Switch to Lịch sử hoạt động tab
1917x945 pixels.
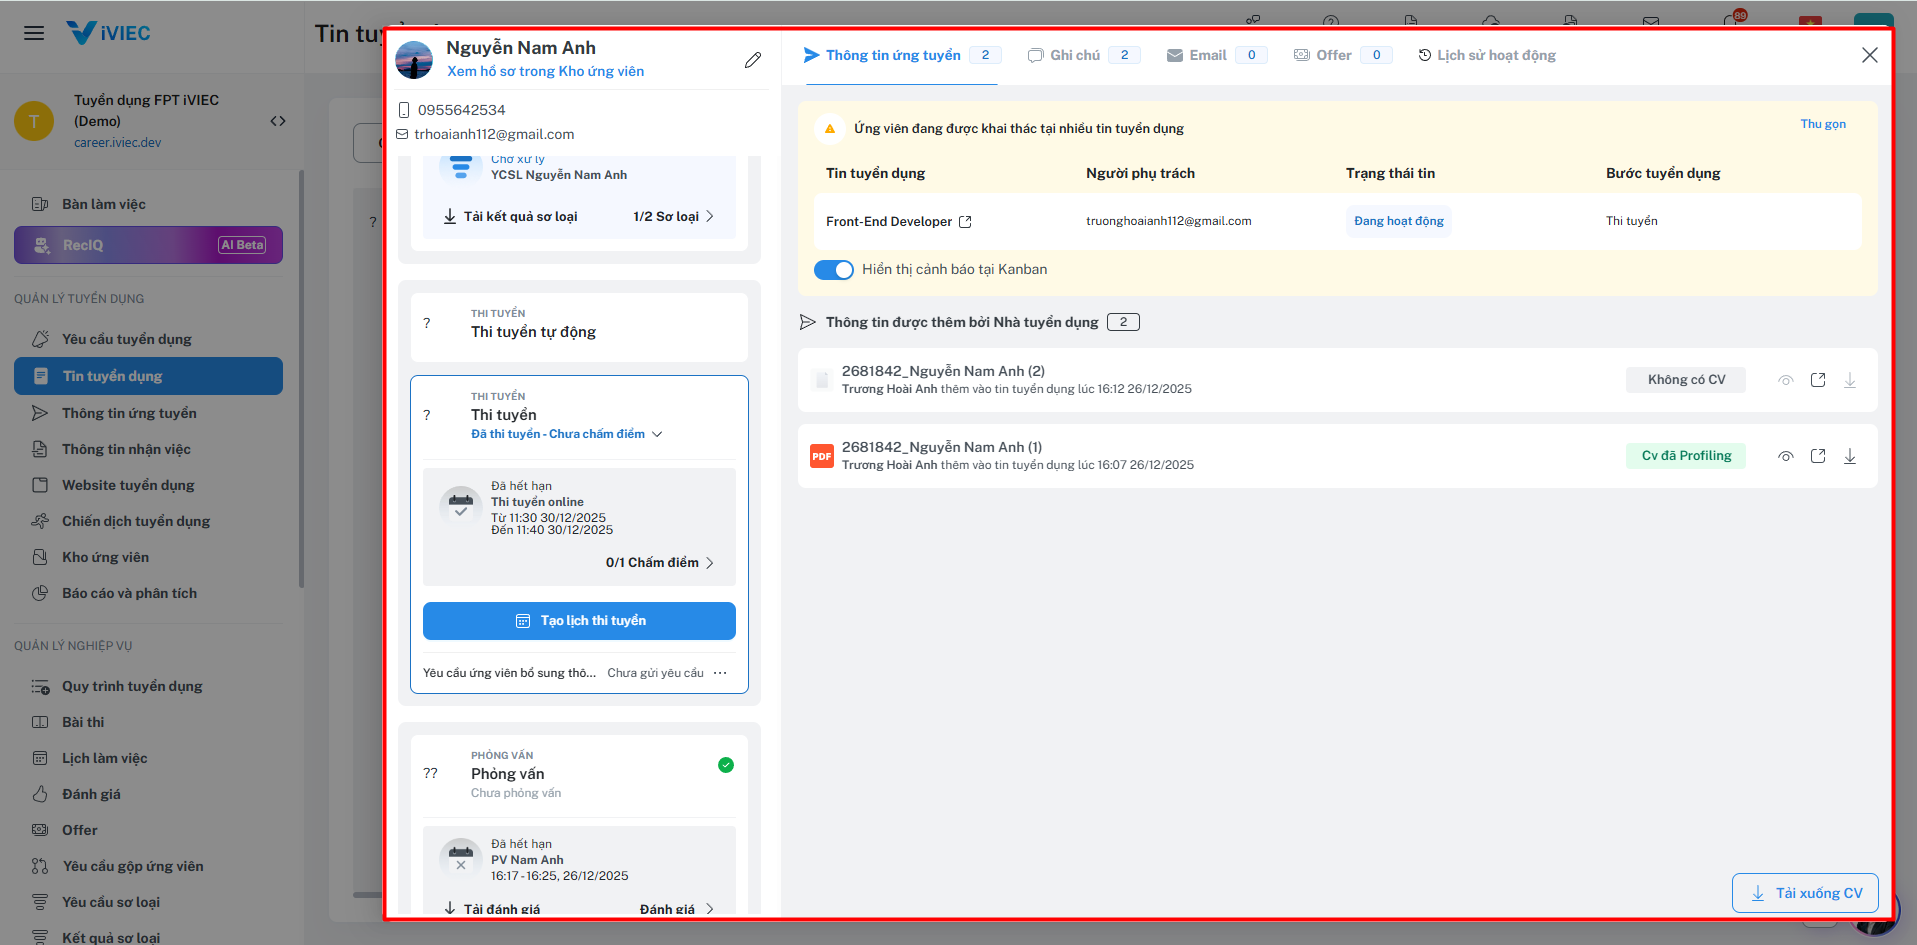click(x=1487, y=55)
